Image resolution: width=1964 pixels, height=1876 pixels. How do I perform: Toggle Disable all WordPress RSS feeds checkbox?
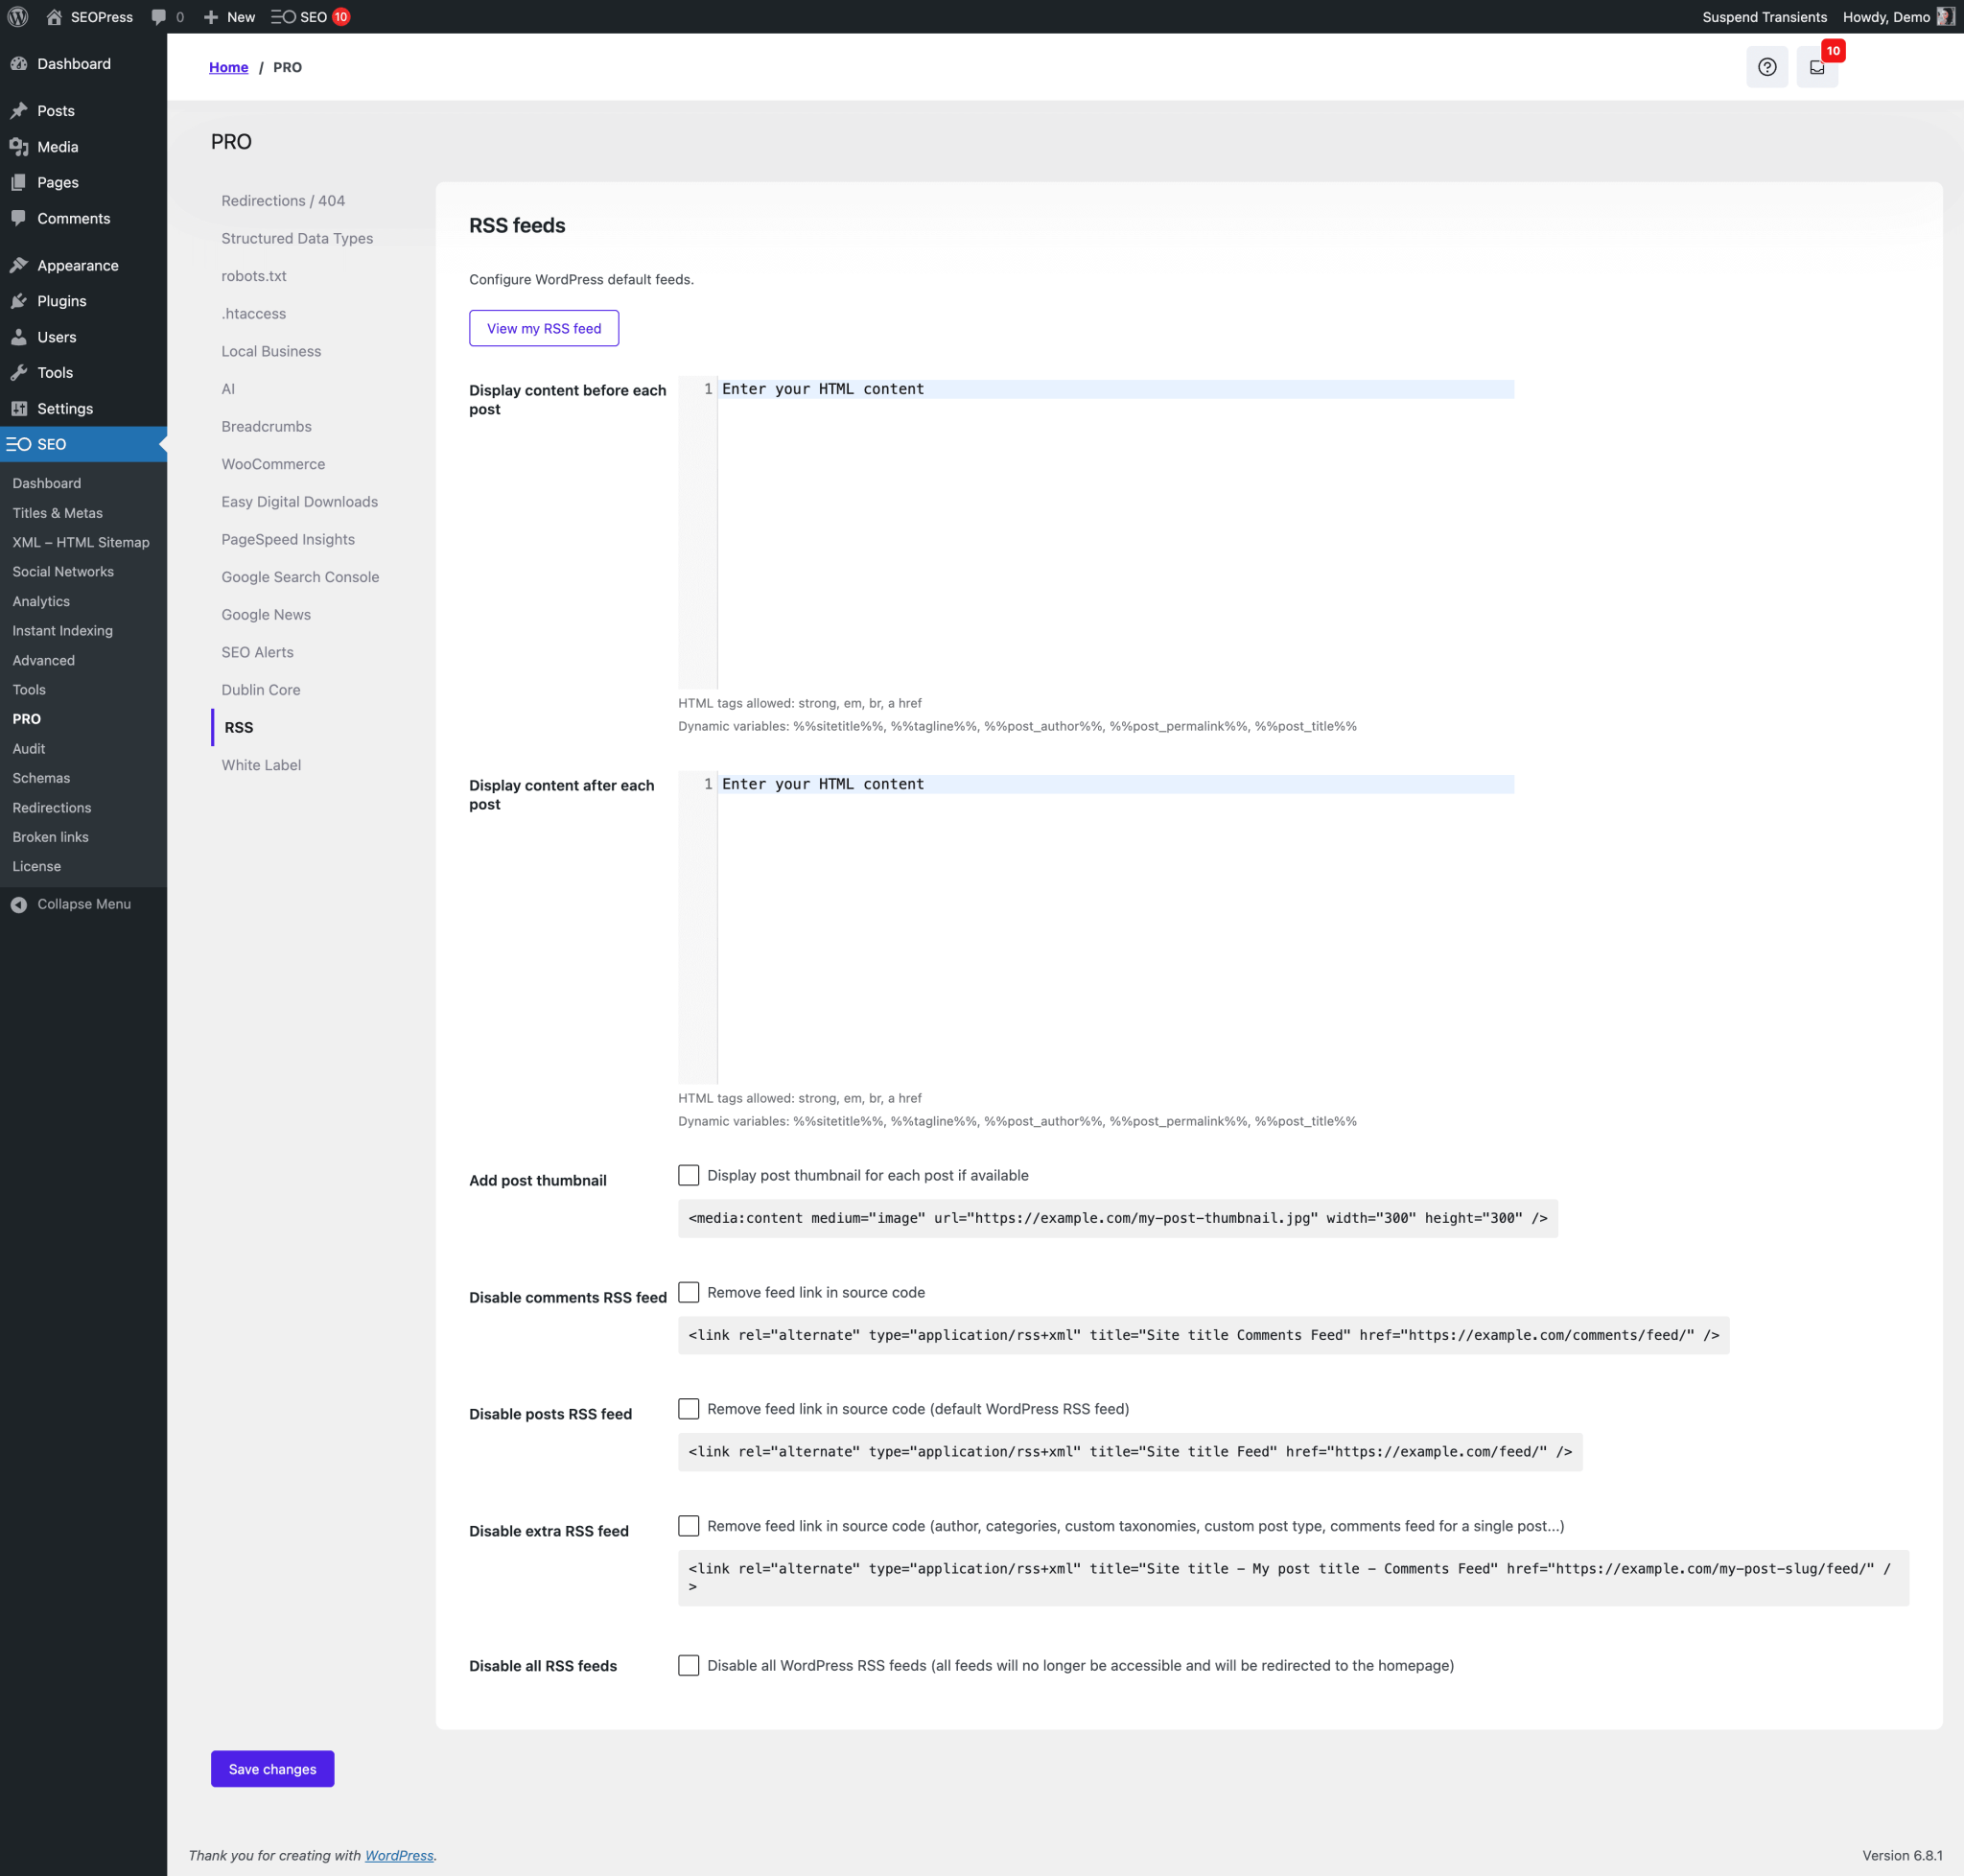click(688, 1665)
